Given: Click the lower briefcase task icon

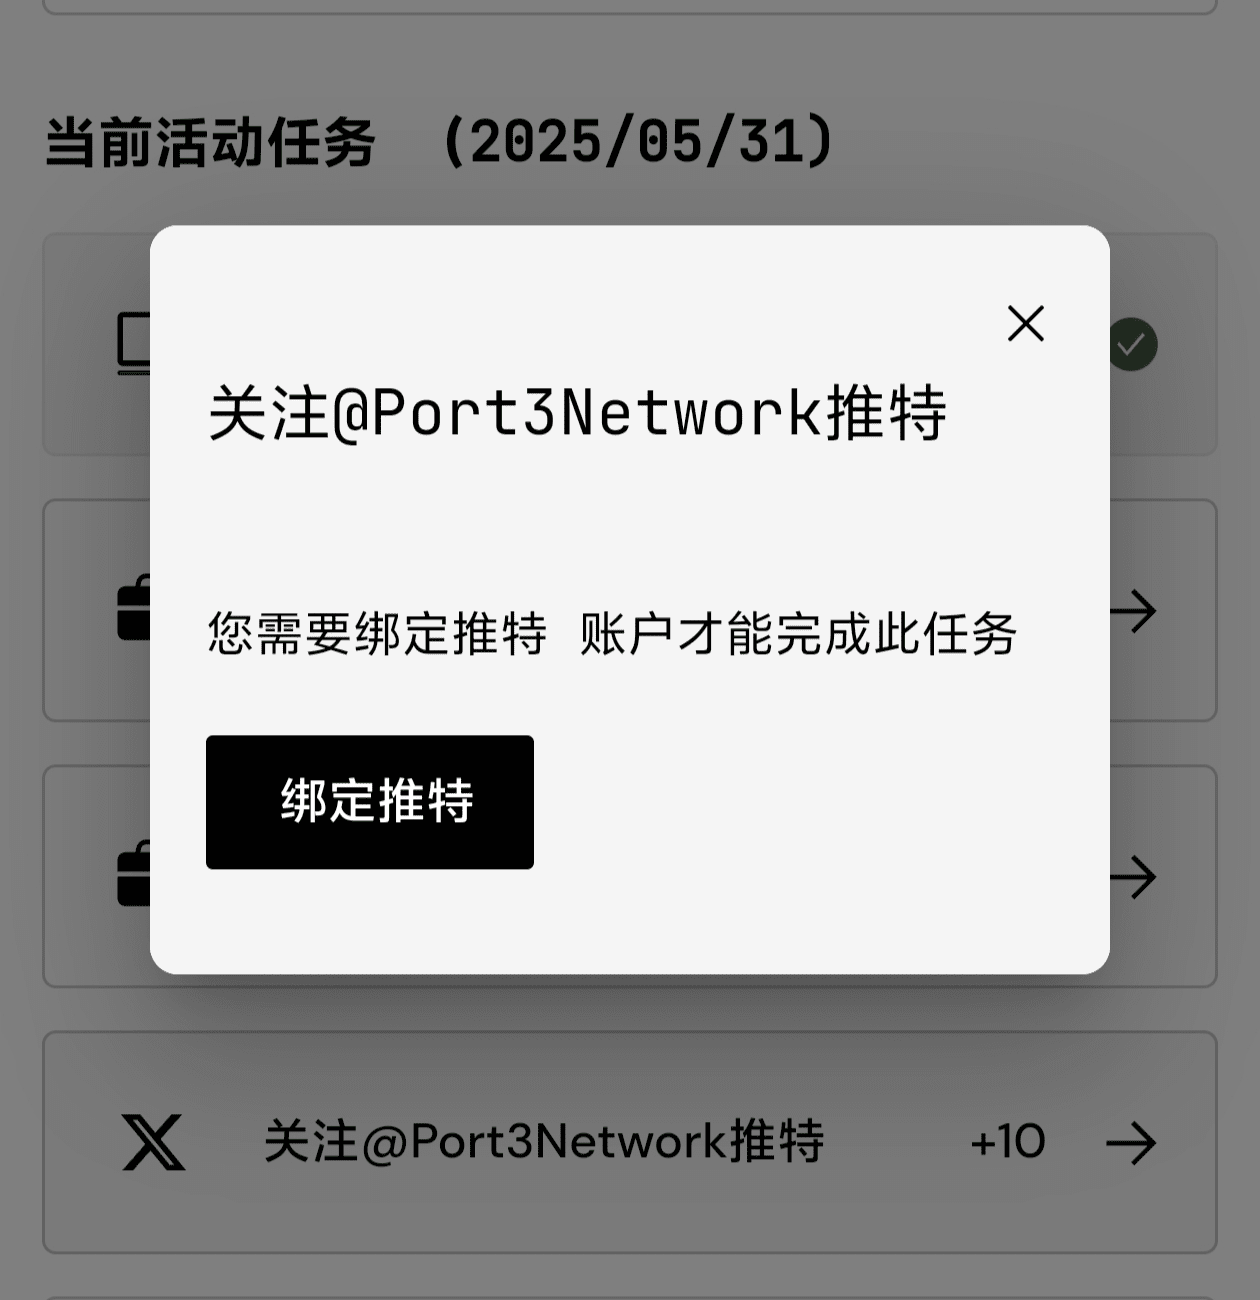Looking at the screenshot, I should click(x=134, y=874).
